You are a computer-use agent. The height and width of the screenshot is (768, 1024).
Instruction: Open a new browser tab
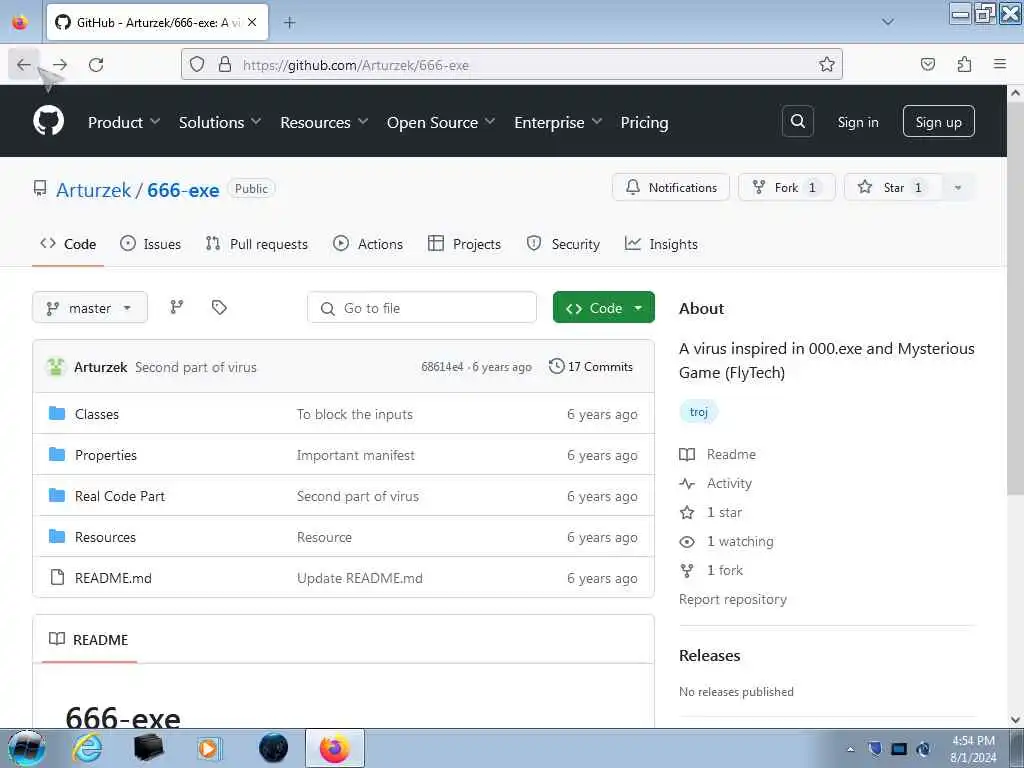pyautogui.click(x=289, y=23)
